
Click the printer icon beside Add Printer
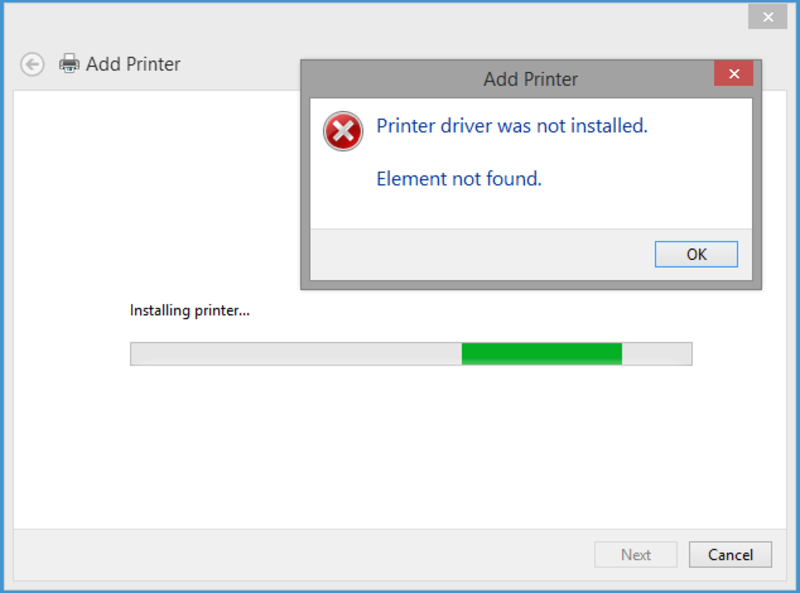[69, 64]
